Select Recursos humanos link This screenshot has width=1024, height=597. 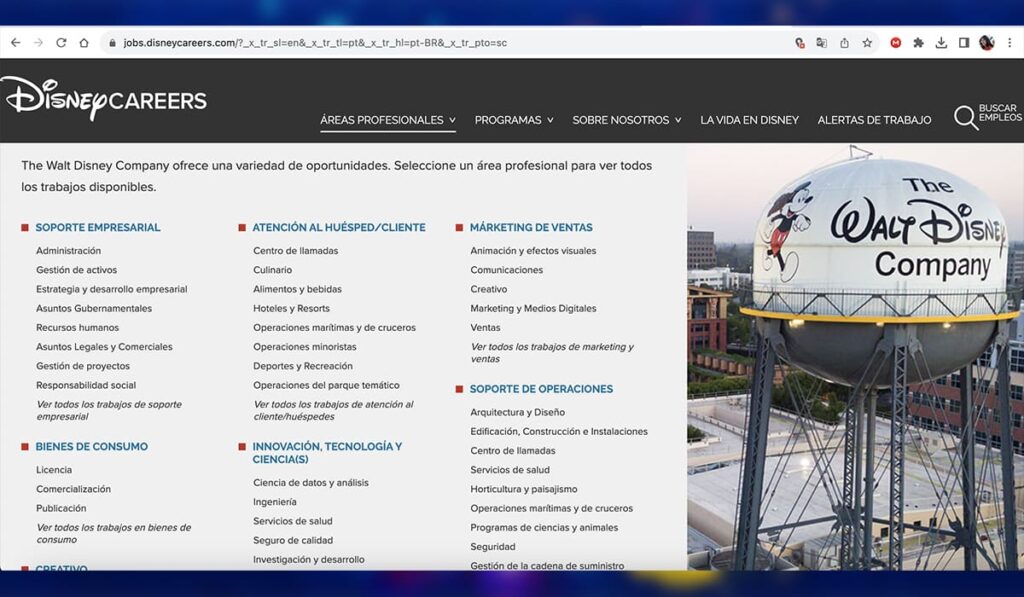point(78,328)
